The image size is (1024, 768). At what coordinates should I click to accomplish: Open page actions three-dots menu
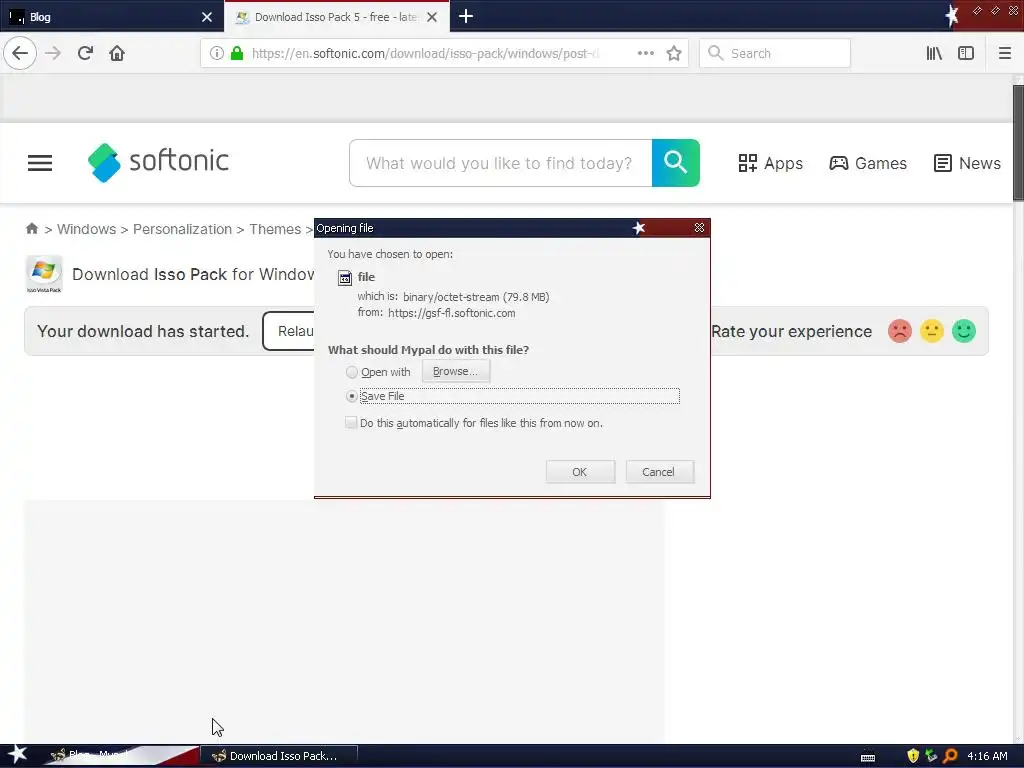645,53
